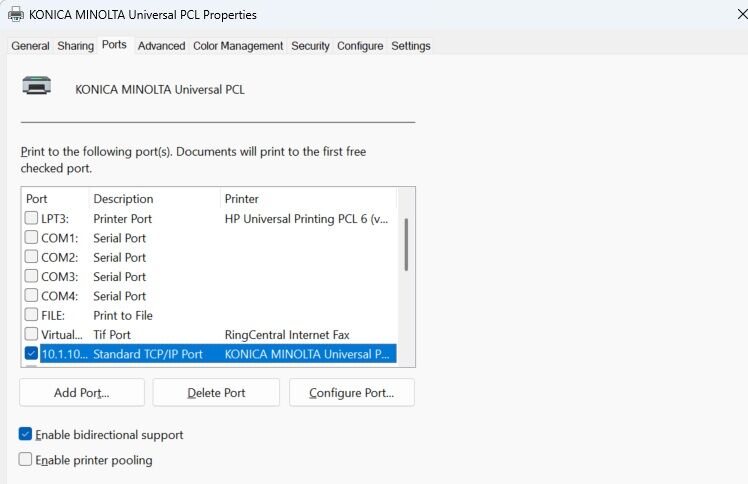This screenshot has width=748, height=484.
Task: Tick the COM4 serial port checkbox
Action: tap(32, 296)
